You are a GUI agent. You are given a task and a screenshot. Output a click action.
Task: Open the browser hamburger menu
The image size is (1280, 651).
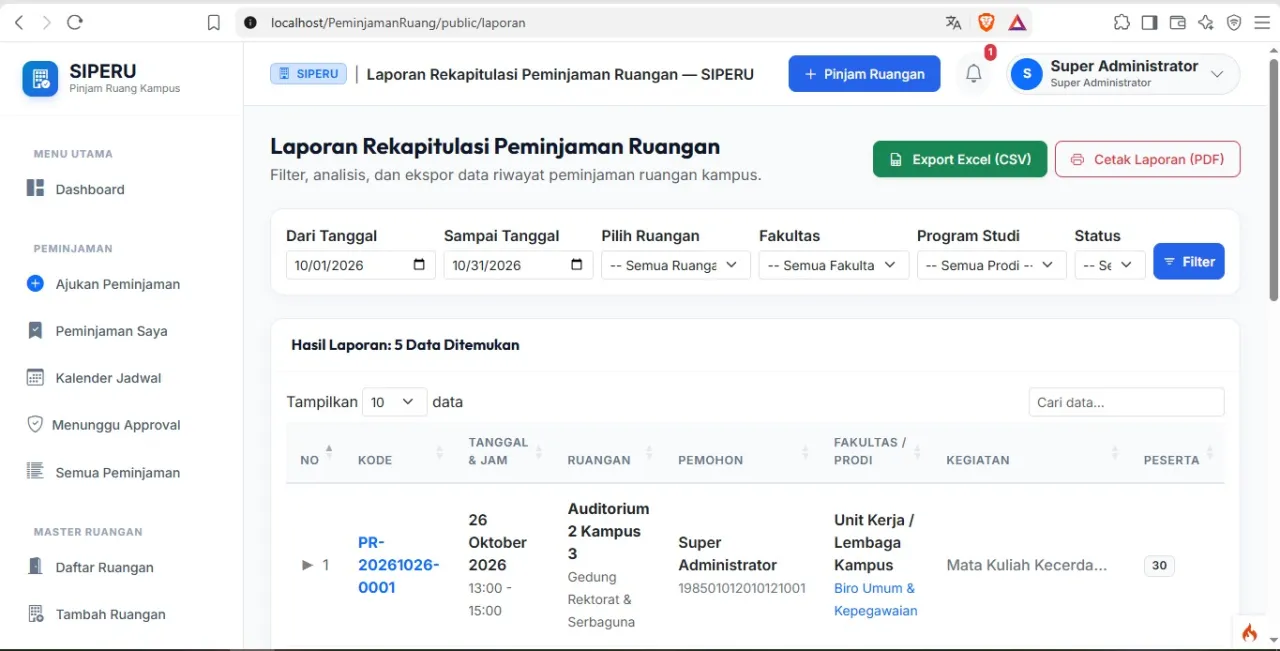(1262, 22)
